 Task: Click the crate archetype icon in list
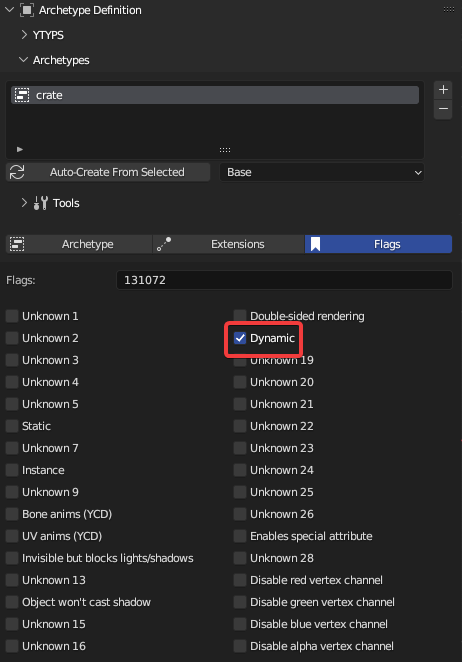22,95
